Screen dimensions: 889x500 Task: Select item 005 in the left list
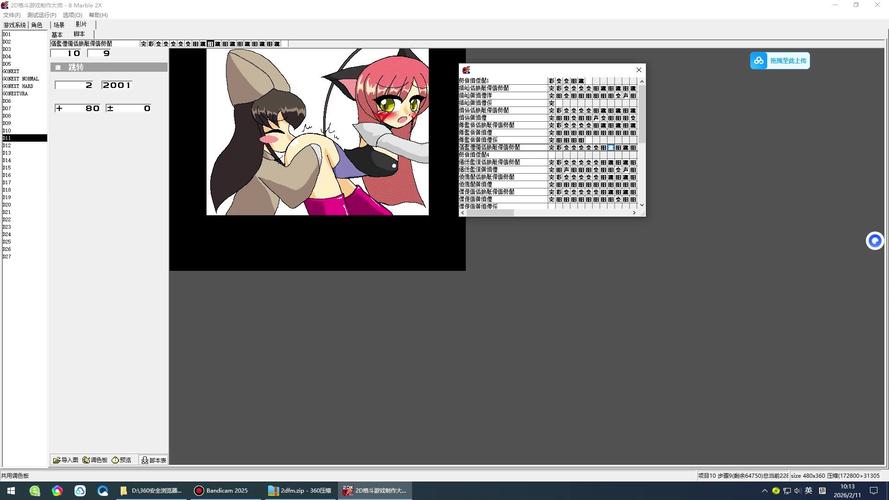tap(24, 64)
